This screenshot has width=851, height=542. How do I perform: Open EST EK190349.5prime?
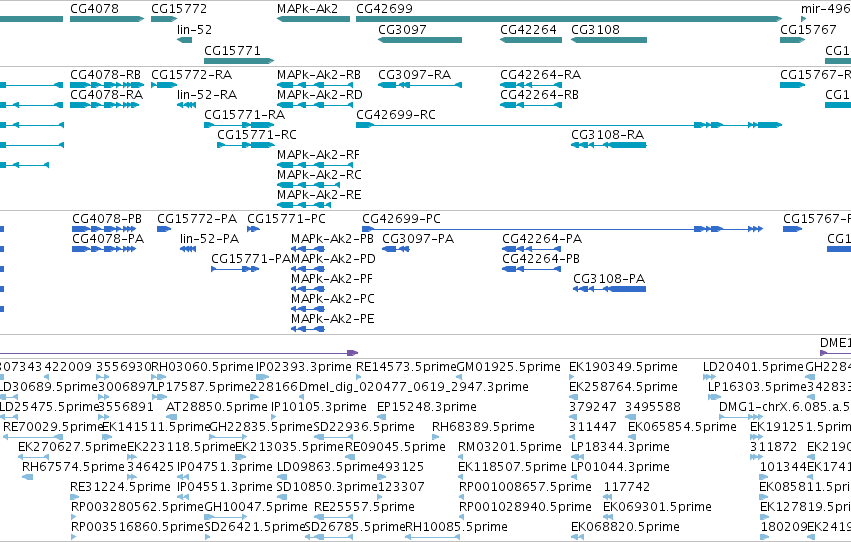pyautogui.click(x=623, y=367)
